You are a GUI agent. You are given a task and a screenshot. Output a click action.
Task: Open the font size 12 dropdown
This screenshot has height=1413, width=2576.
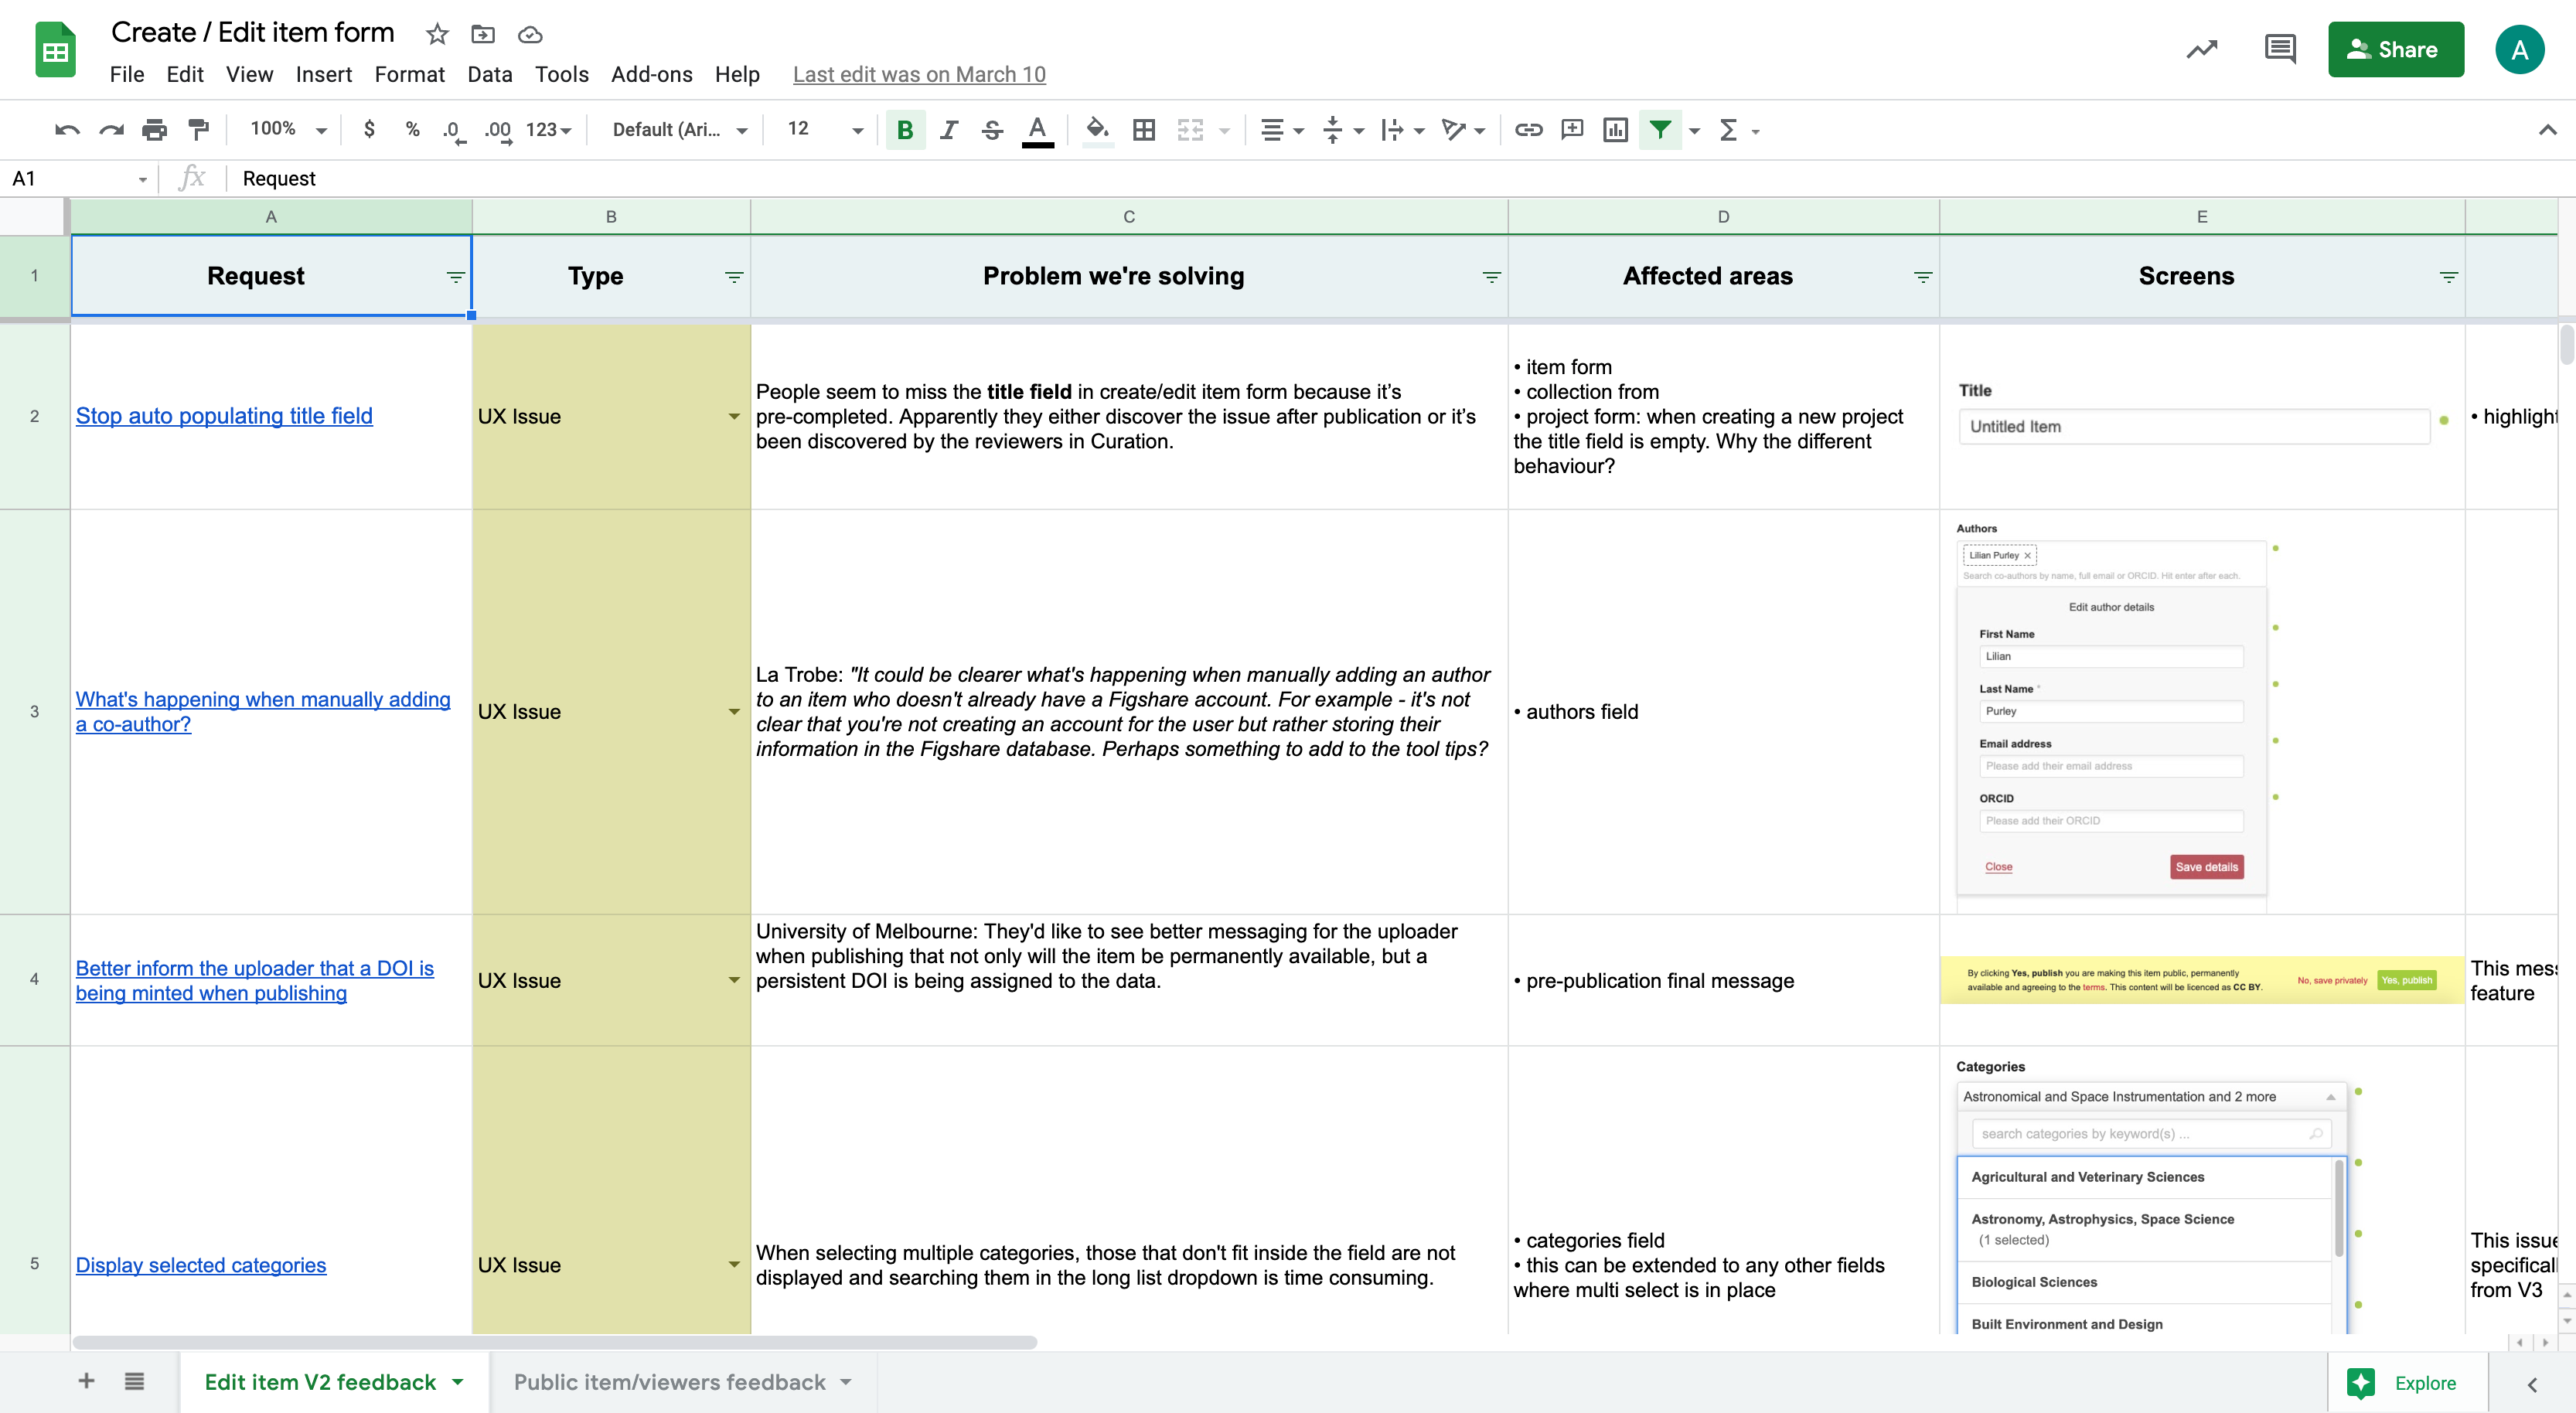coord(825,129)
